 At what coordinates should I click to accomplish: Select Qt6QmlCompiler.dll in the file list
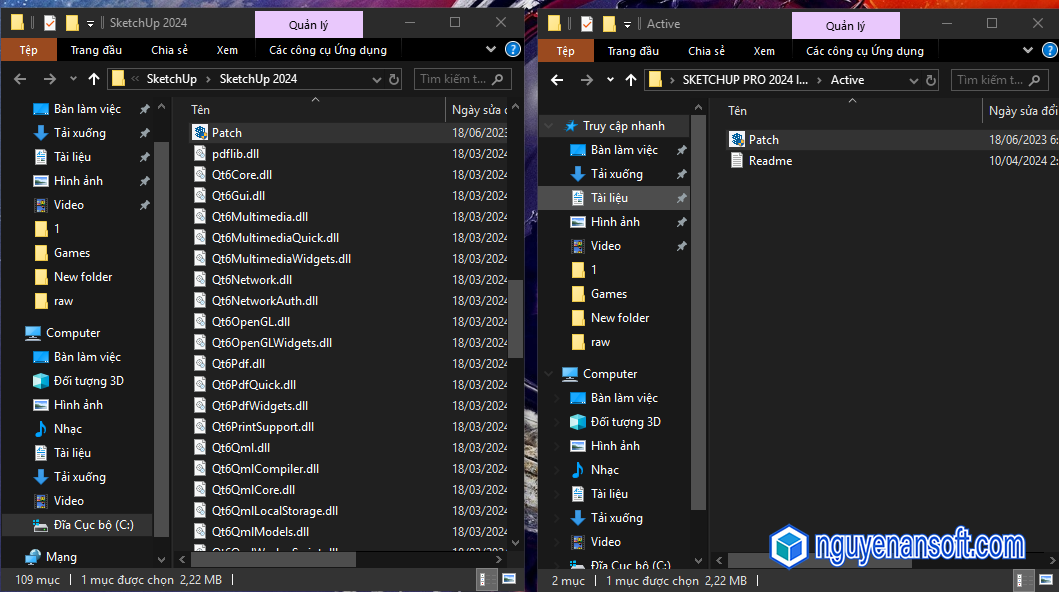click(x=265, y=468)
